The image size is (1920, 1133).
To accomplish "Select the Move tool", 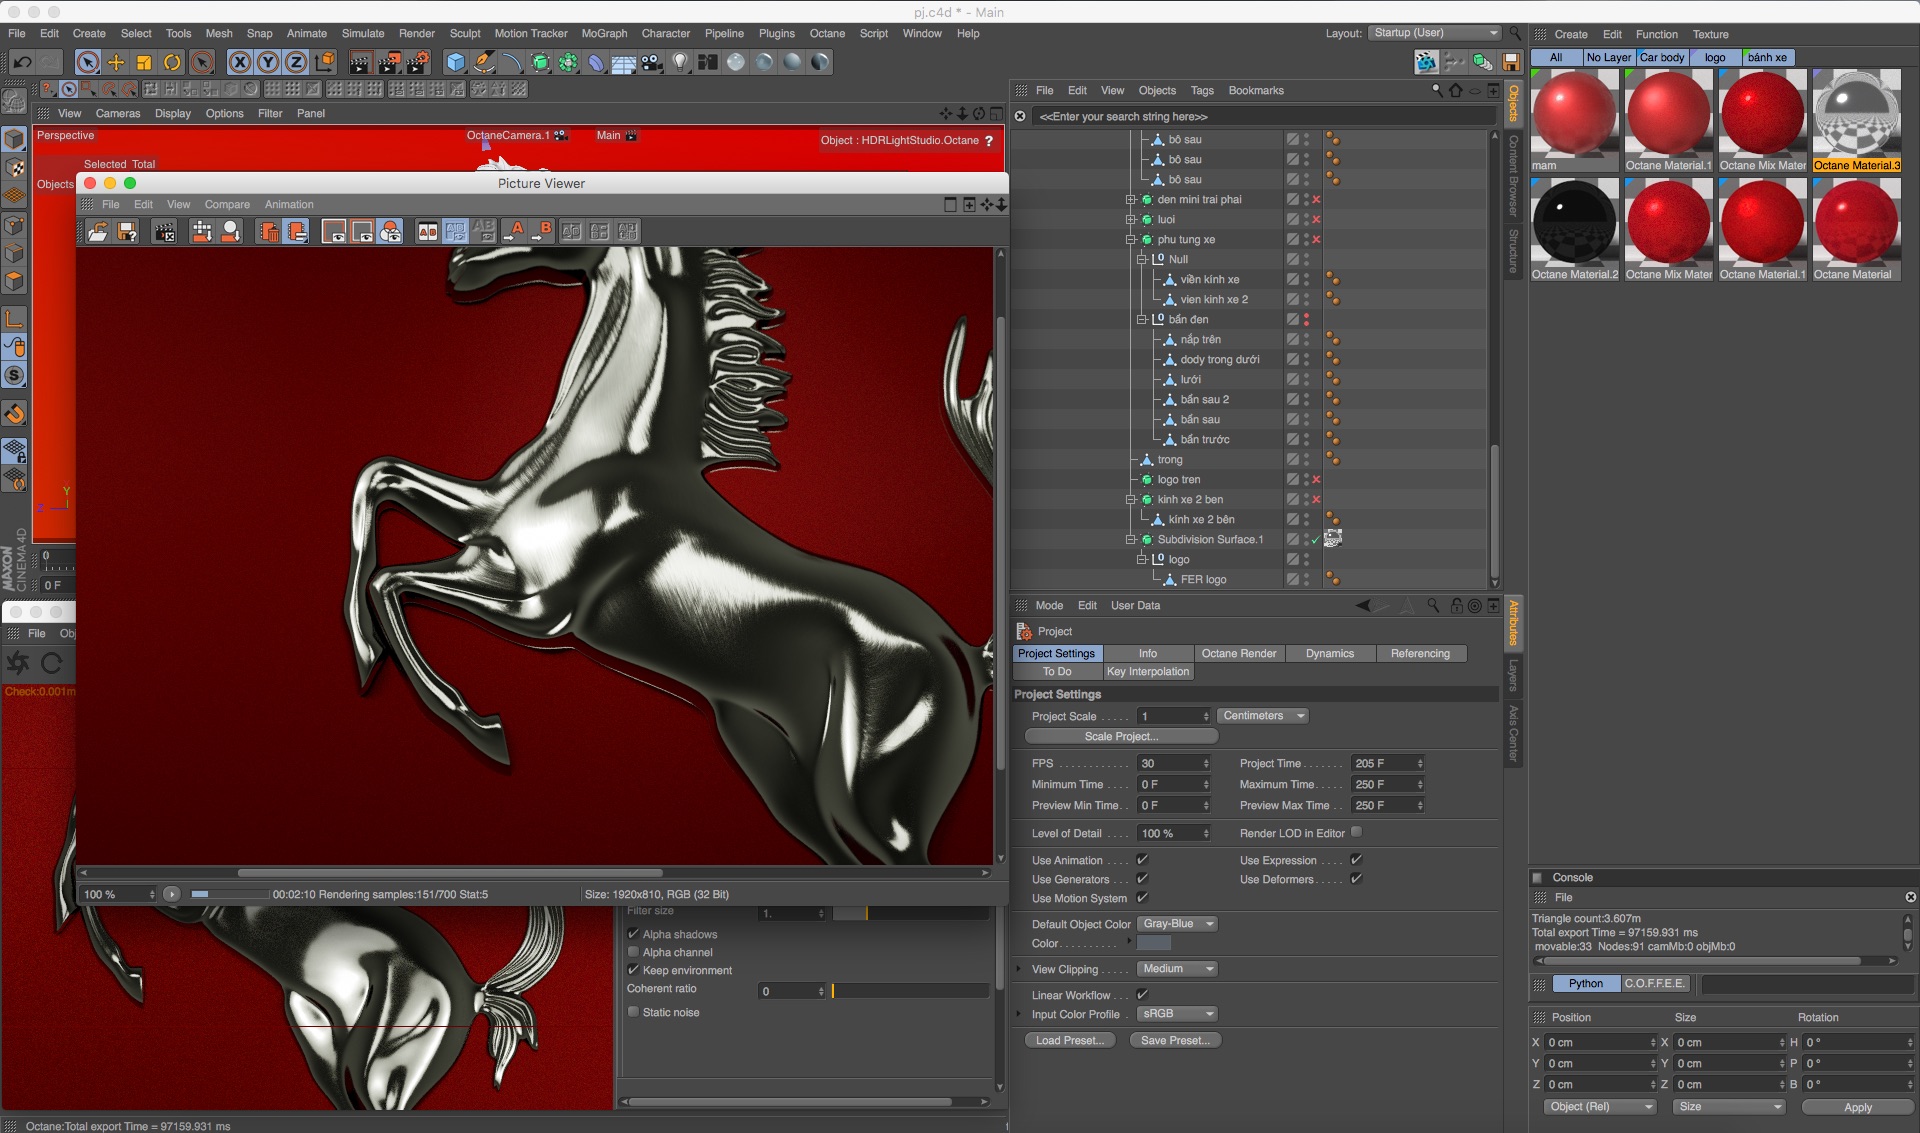I will (x=116, y=62).
